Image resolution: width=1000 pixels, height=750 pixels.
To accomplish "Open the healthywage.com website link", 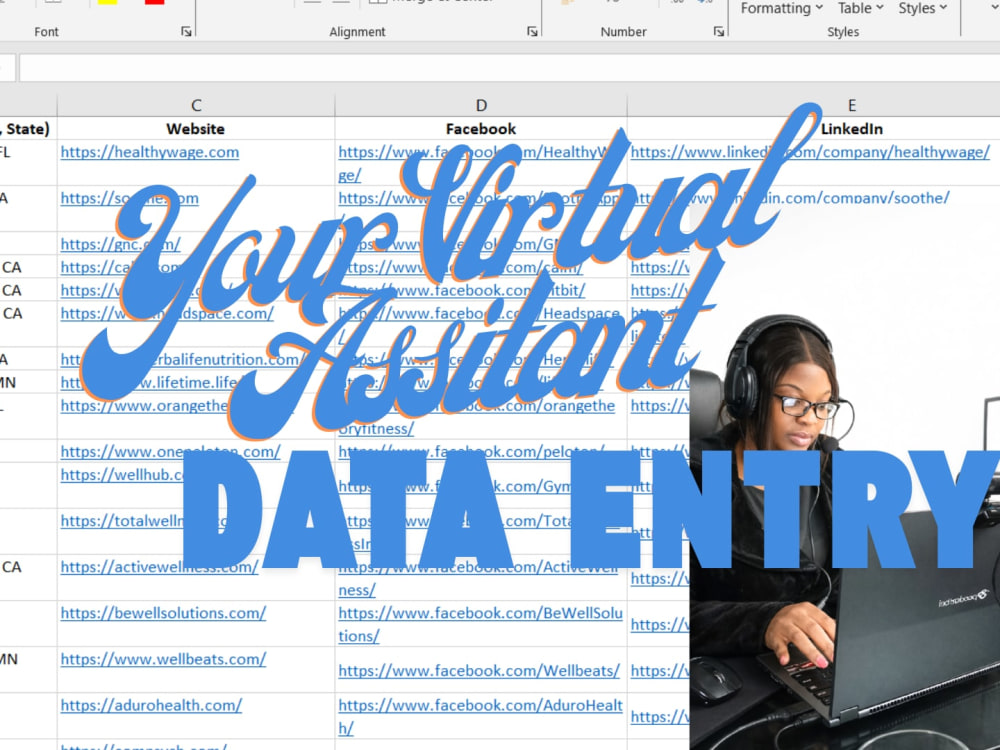I will [150, 152].
